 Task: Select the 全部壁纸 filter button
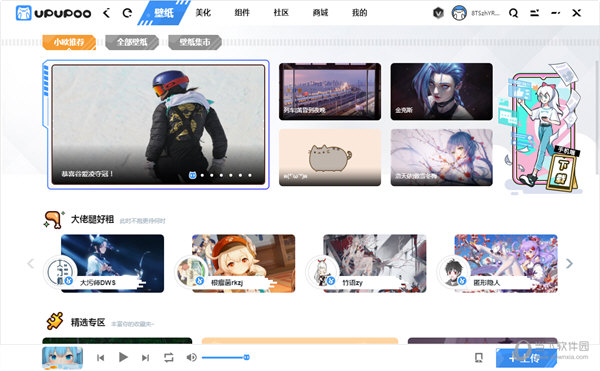(x=132, y=42)
